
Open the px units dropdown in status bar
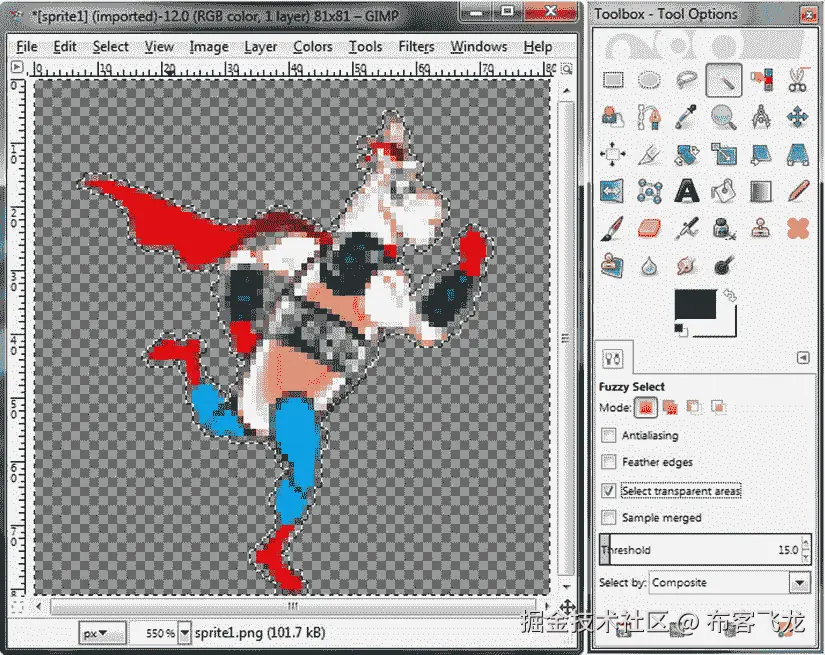100,632
